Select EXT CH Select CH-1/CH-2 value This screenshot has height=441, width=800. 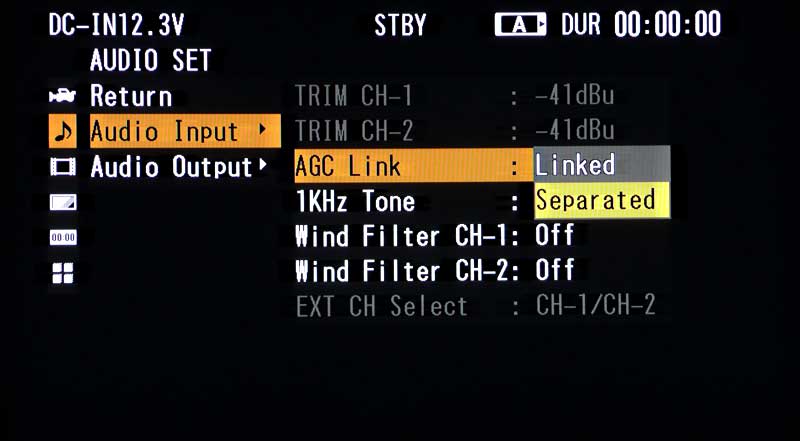click(x=595, y=305)
